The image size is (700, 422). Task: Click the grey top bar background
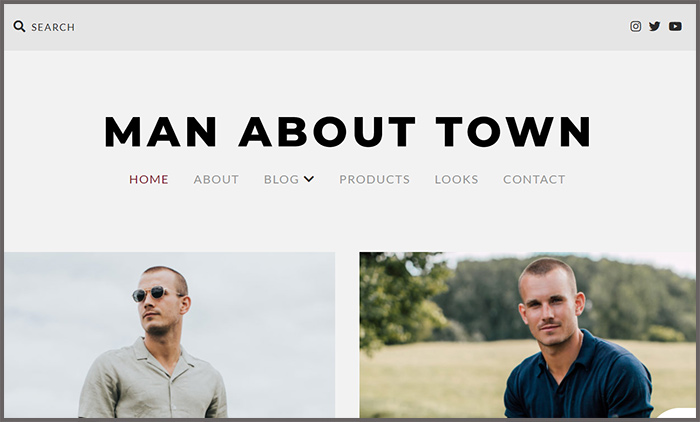(x=350, y=27)
